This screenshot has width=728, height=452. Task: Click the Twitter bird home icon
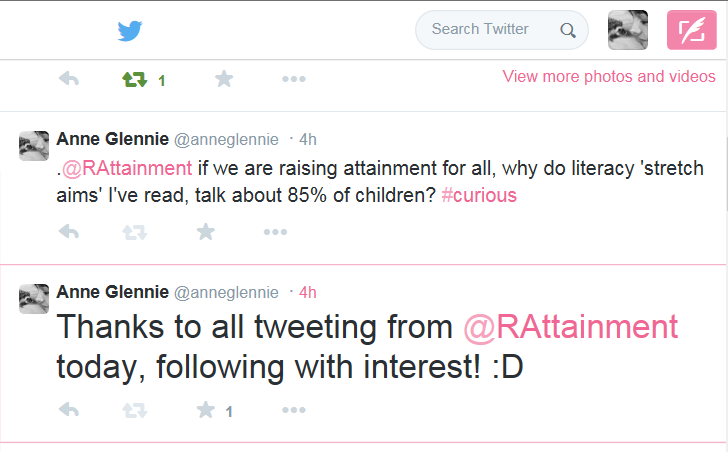pos(130,31)
